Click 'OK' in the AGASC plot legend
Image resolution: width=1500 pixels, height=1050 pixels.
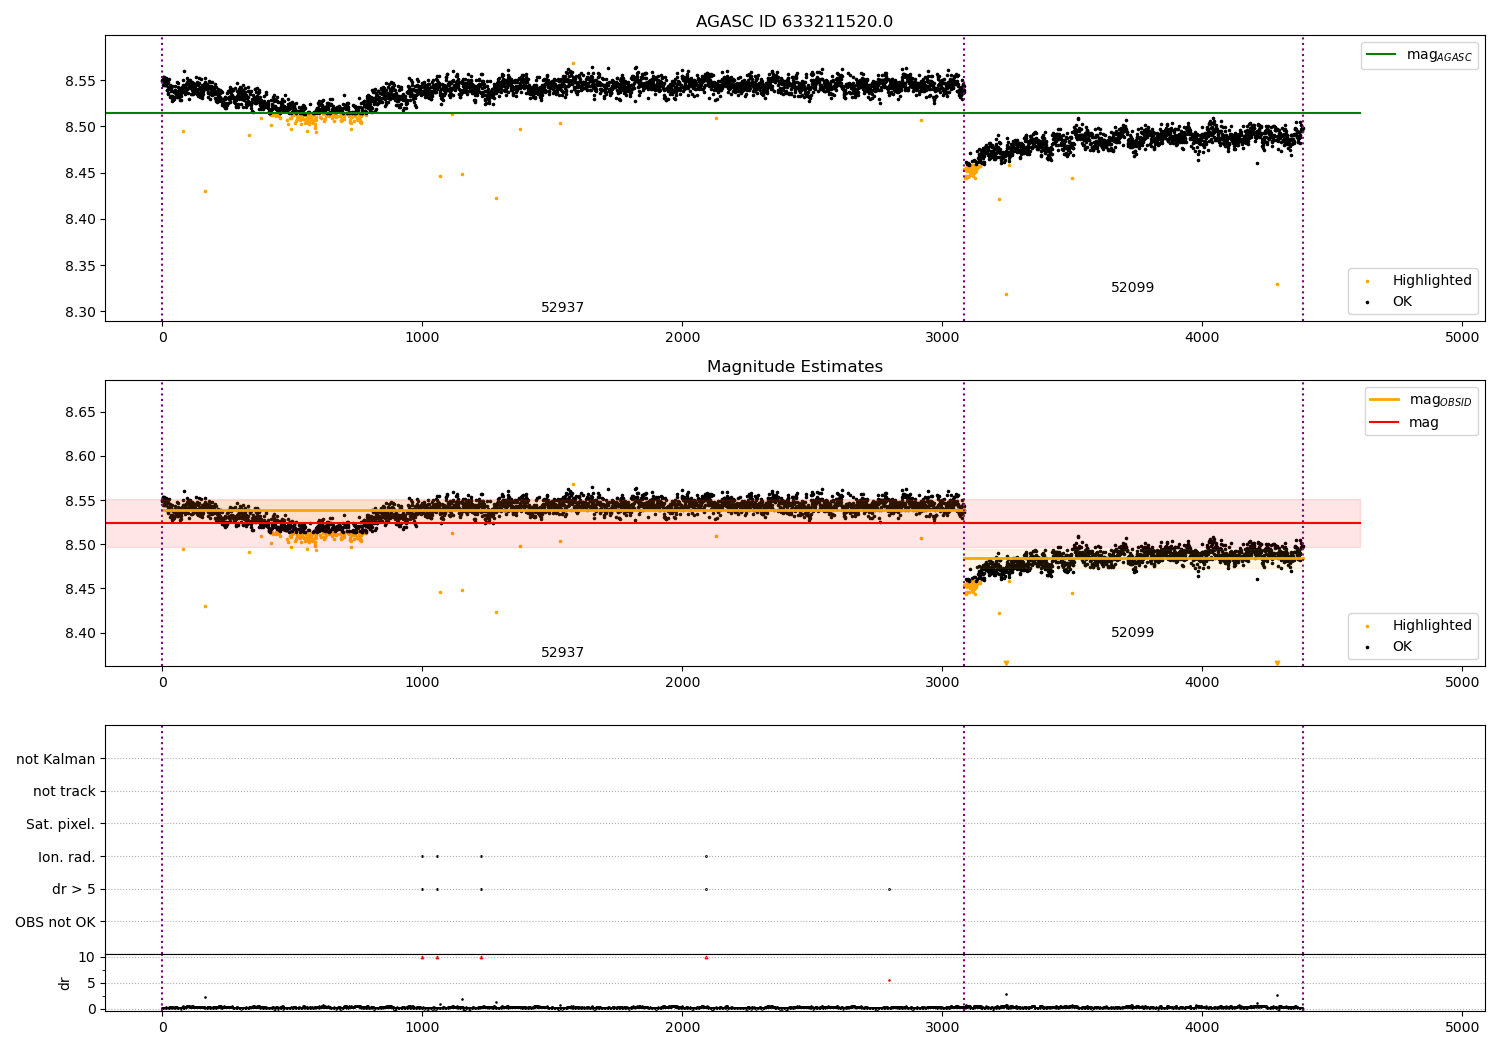click(1390, 301)
